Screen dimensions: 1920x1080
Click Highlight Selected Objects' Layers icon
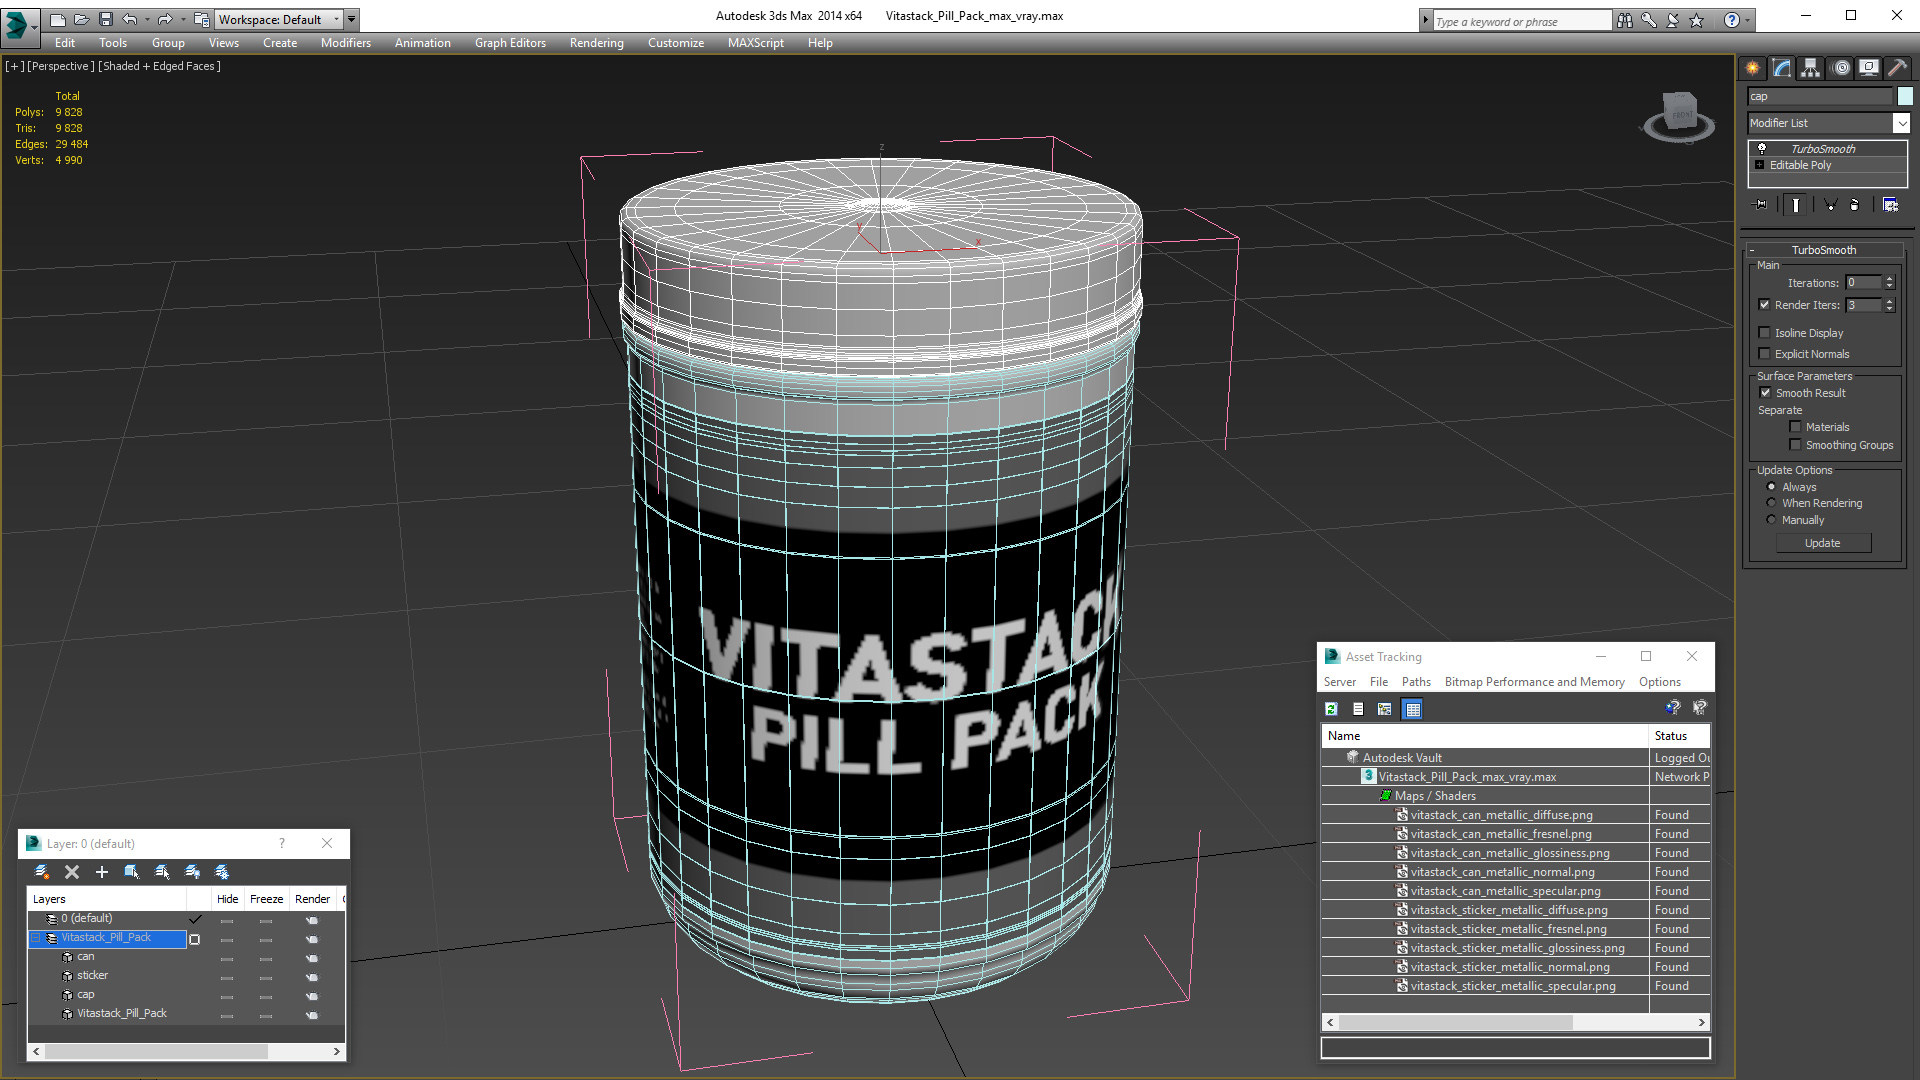click(162, 872)
